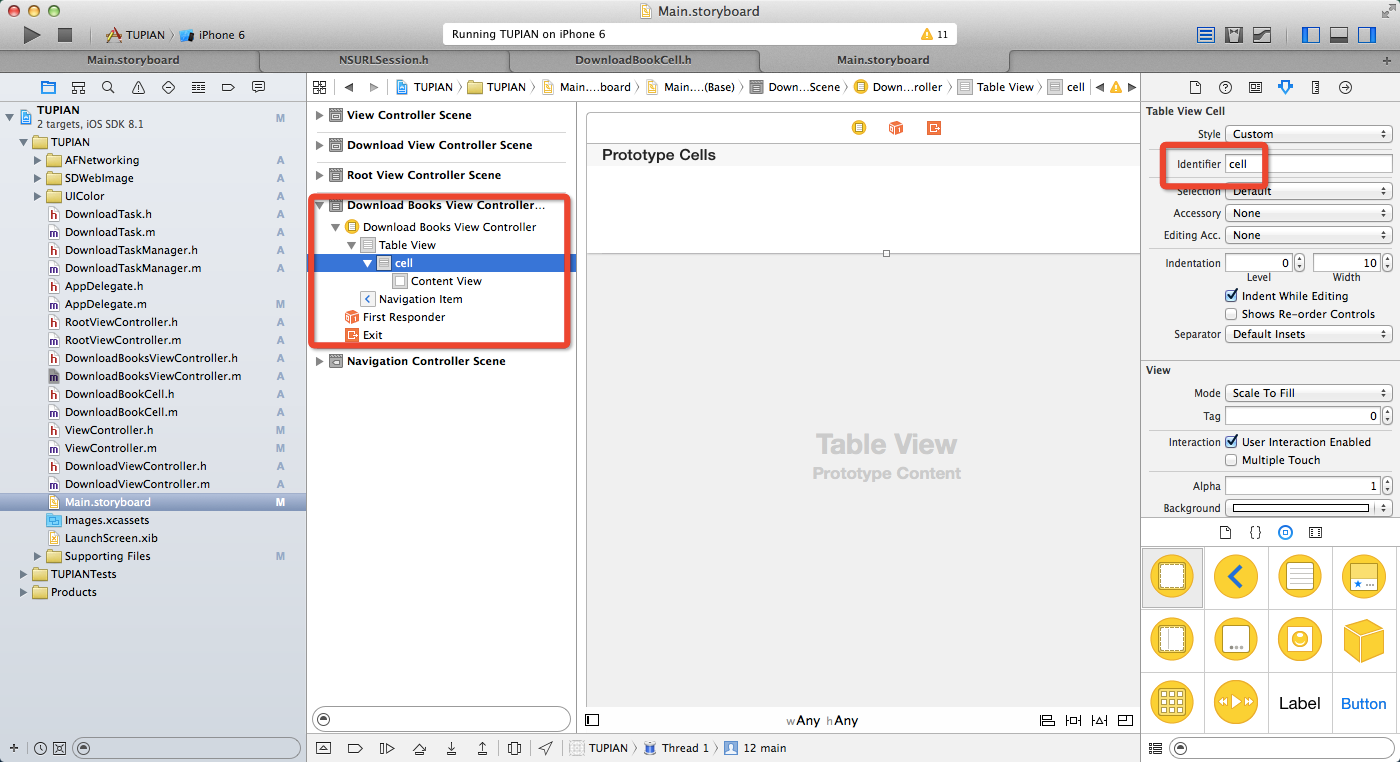Hide the document outline
This screenshot has width=1400, height=762.
point(592,720)
